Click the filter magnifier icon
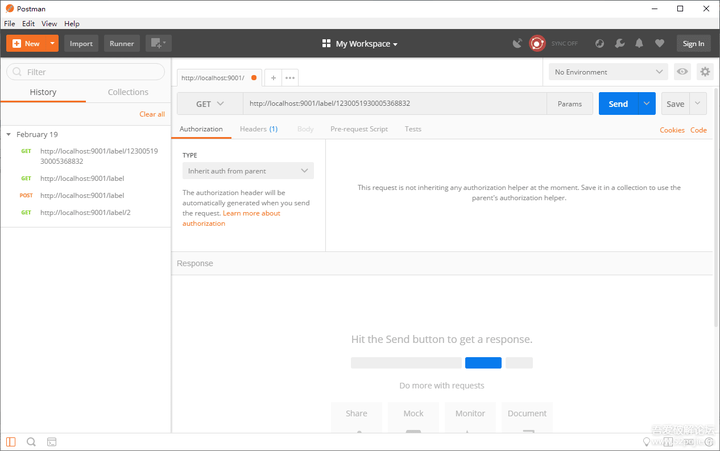Screen dimensions: 720x451 (x=17, y=72)
